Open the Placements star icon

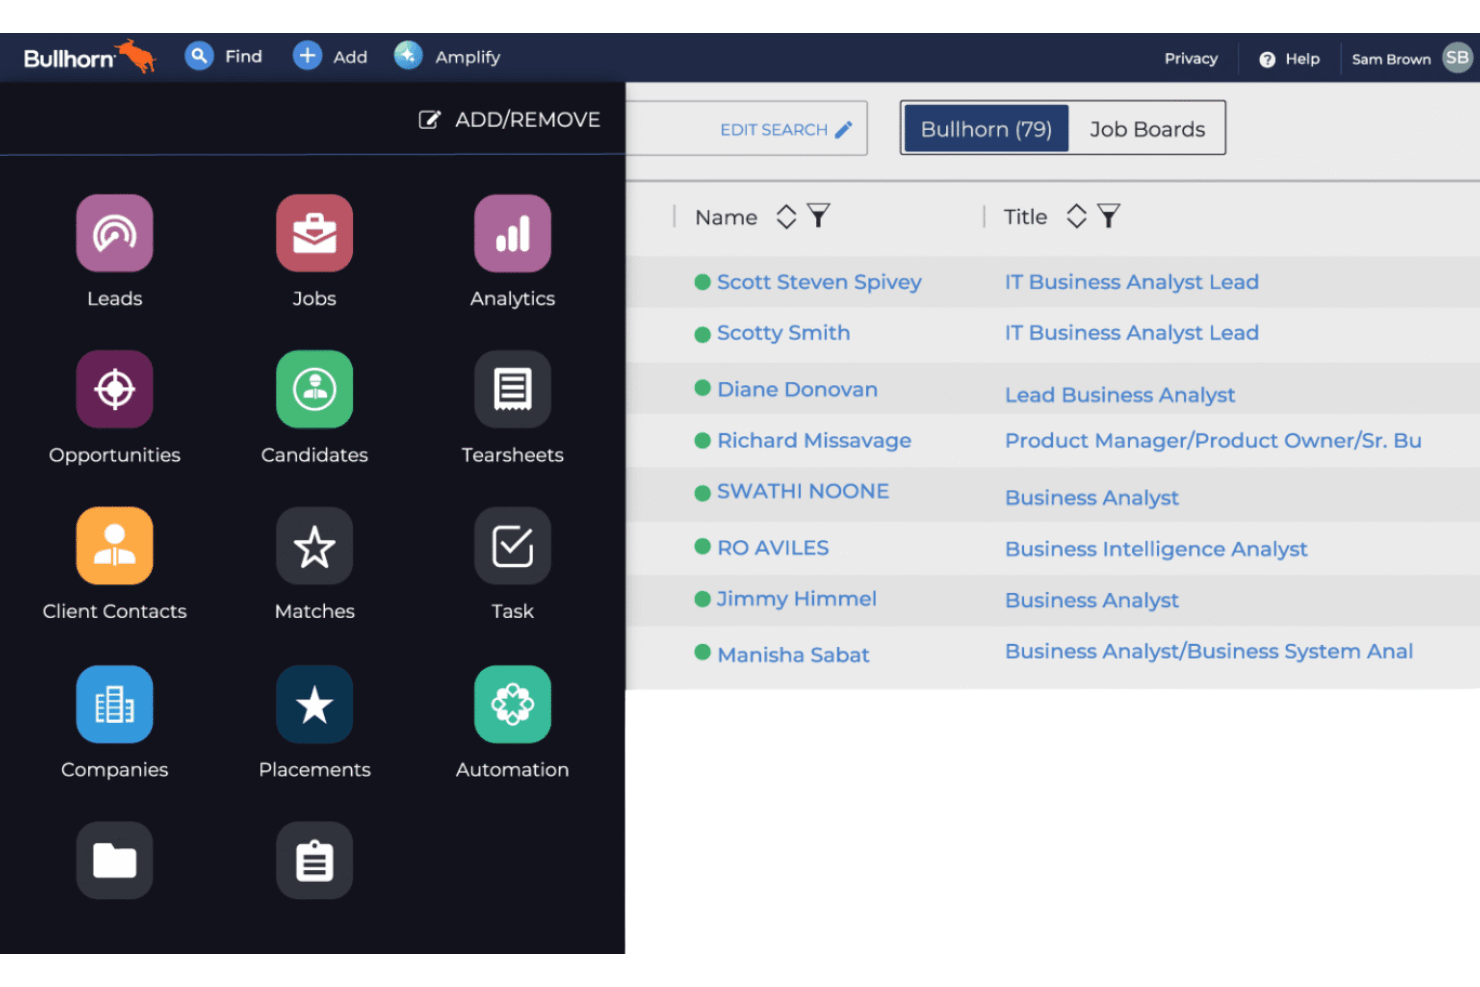(314, 704)
